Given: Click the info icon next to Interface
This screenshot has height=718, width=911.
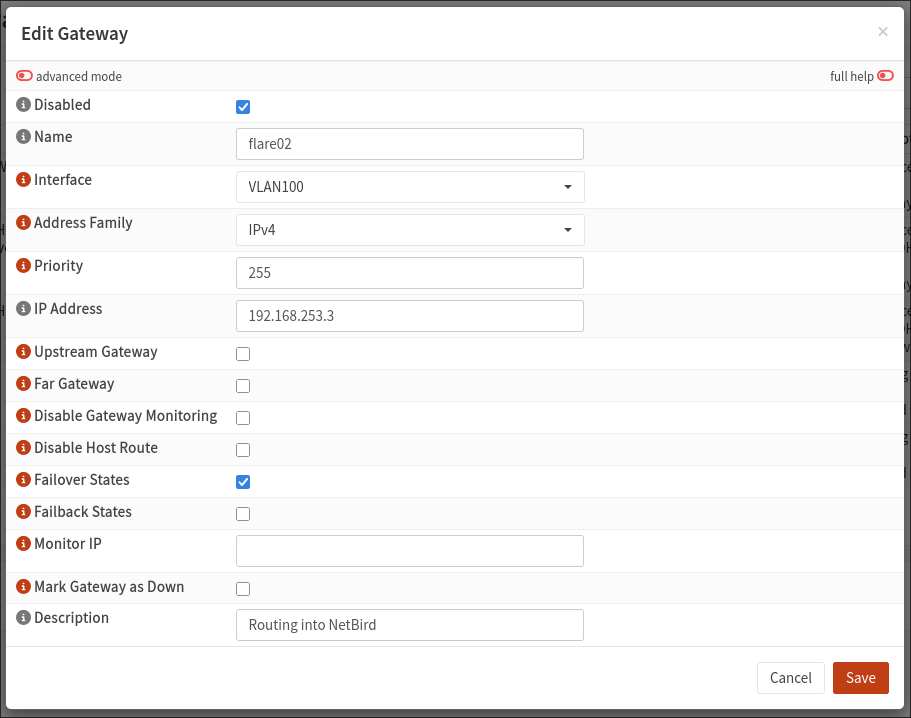Looking at the screenshot, I should [24, 181].
